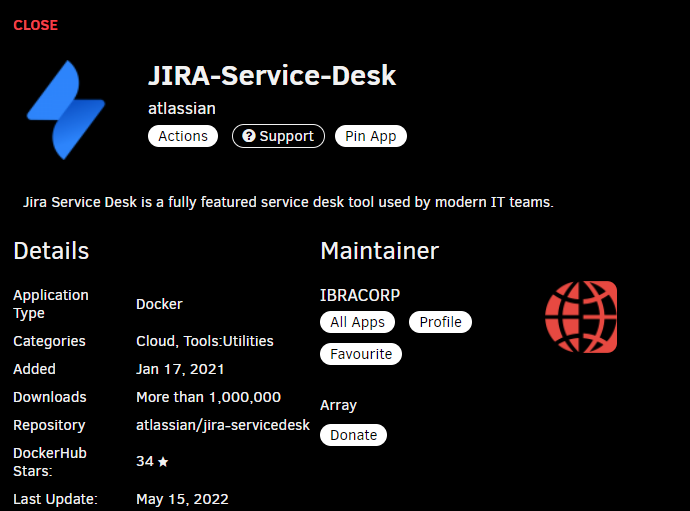Click the Details heading
Screen dimensions: 690x511
pos(51,251)
